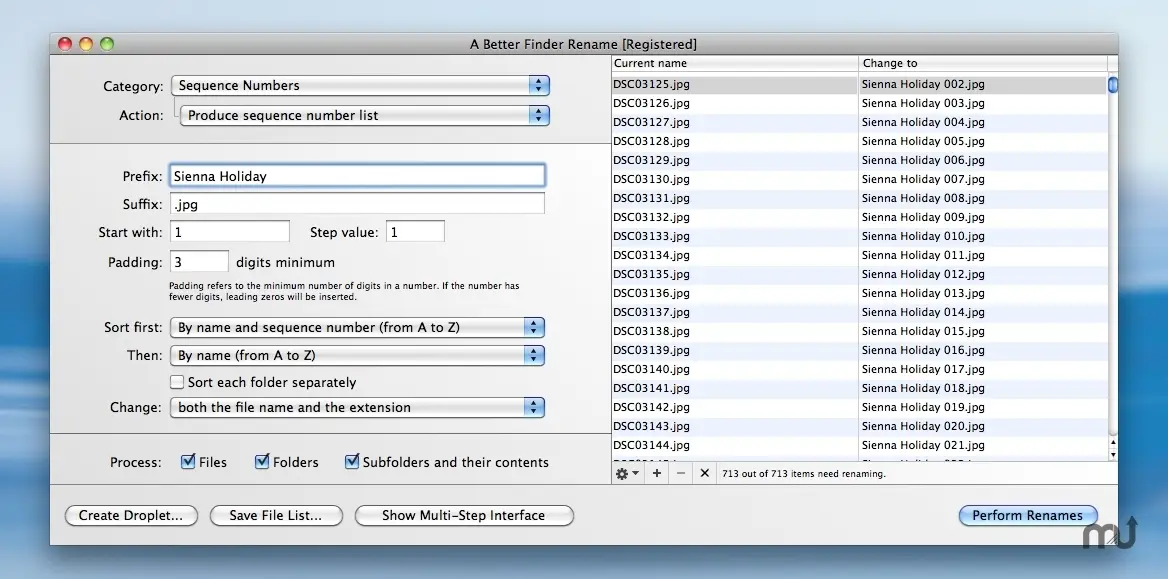Click the X icon to clear list
Viewport: 1168px width, 579px height.
[x=704, y=473]
